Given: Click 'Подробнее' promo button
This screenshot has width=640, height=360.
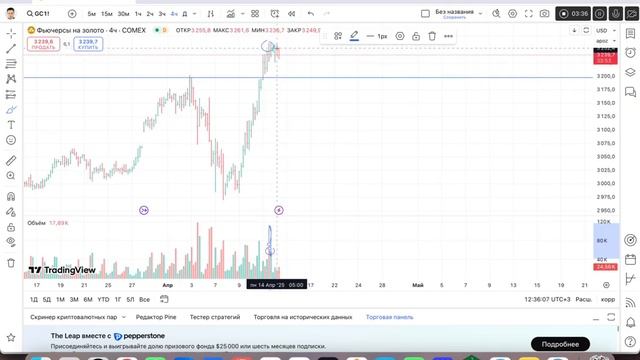Looking at the screenshot, I should click(560, 344).
